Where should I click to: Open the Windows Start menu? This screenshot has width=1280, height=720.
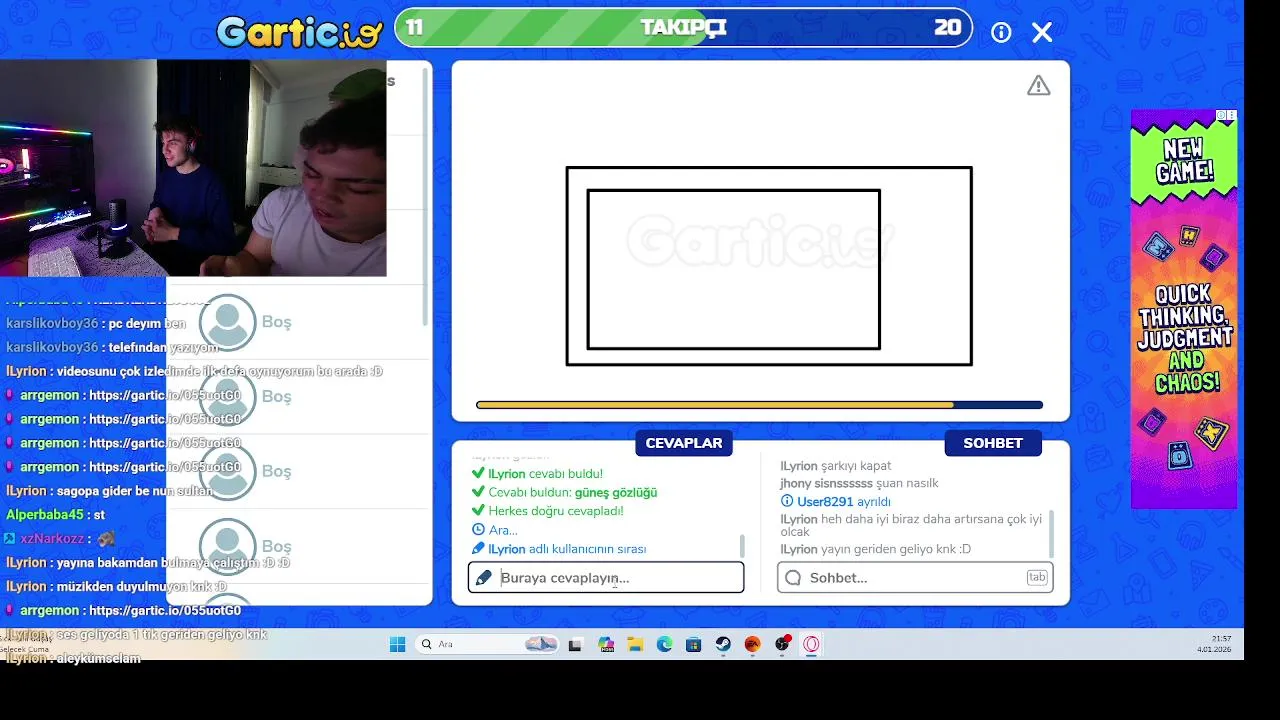pos(397,644)
